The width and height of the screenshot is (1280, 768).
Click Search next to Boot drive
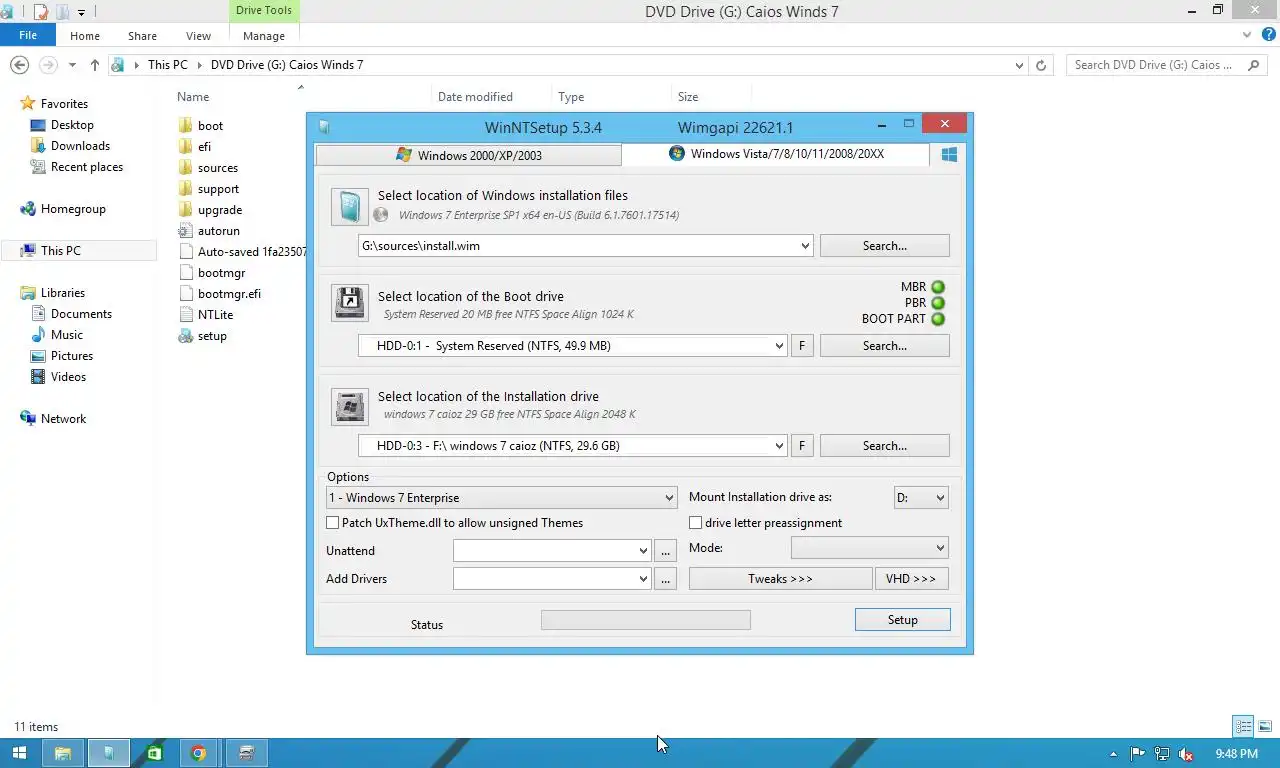click(x=884, y=346)
